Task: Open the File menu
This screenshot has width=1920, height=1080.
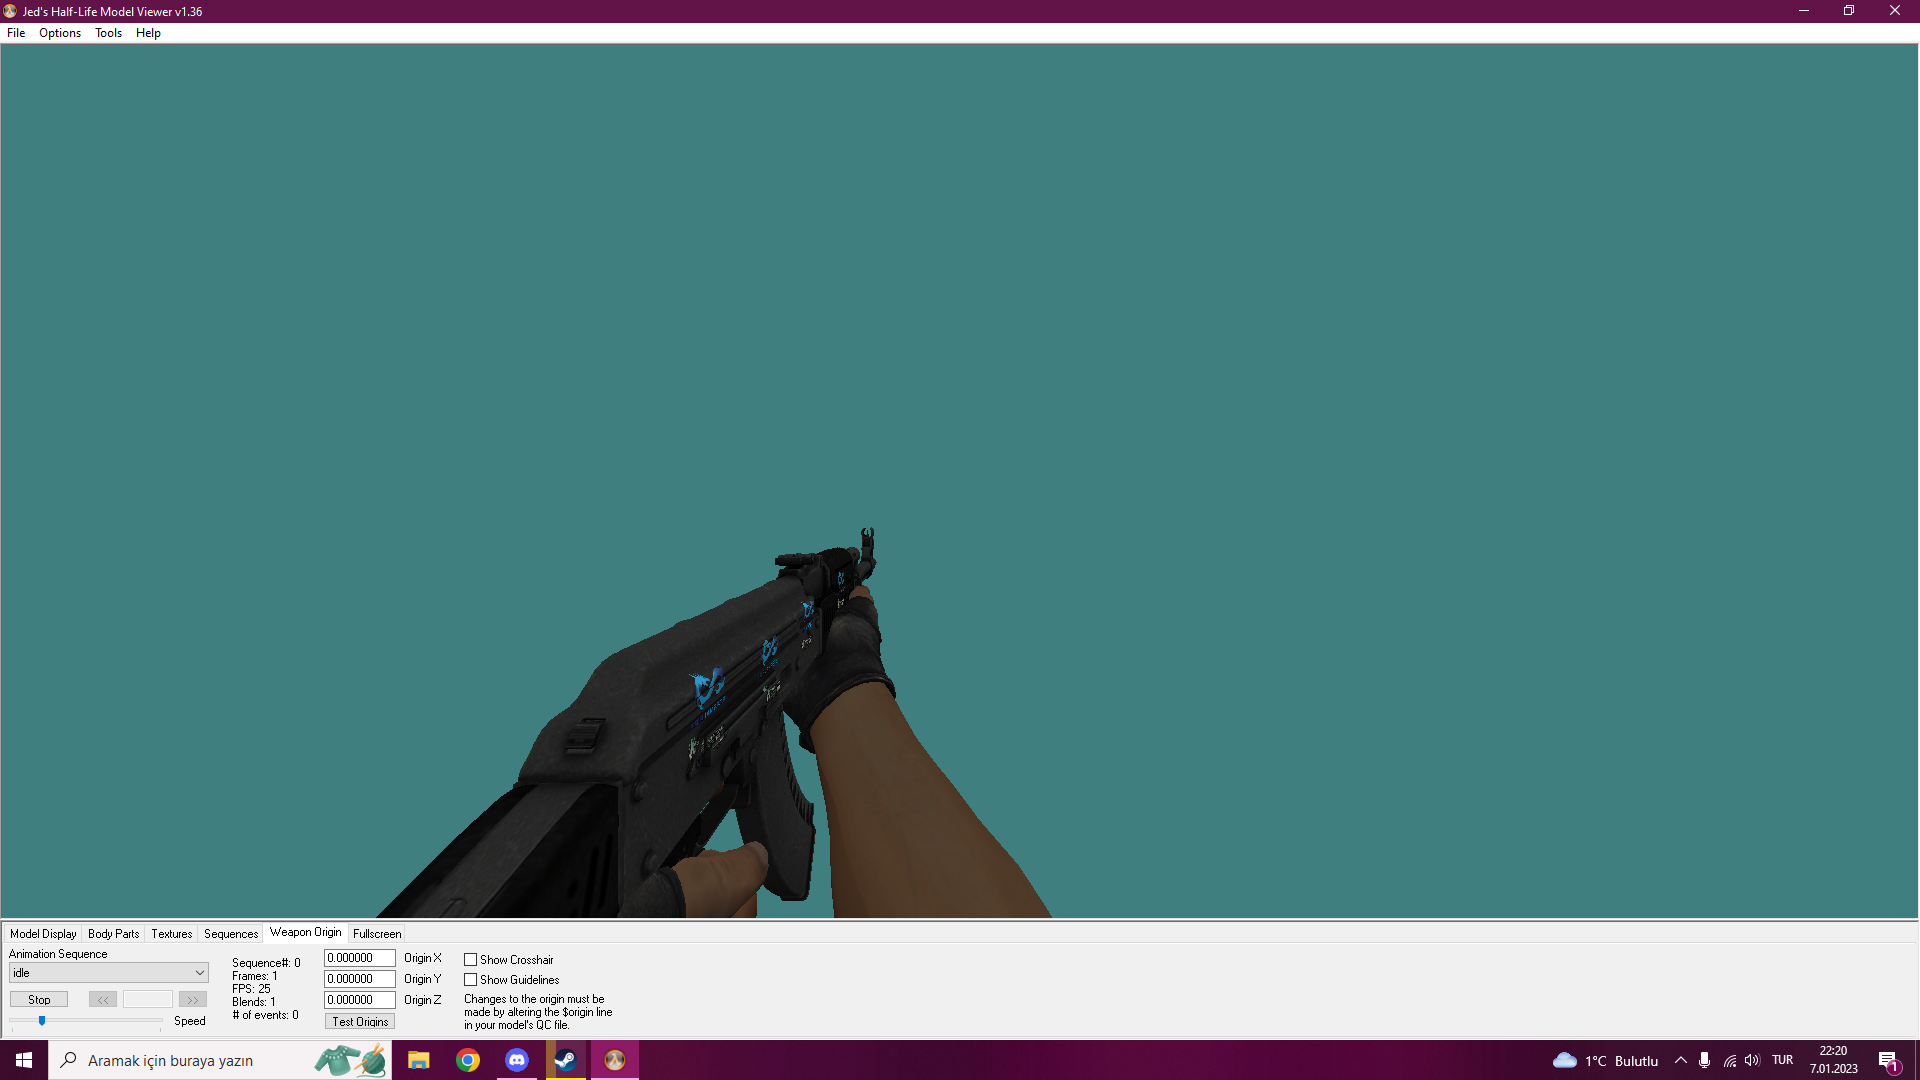Action: coord(16,33)
